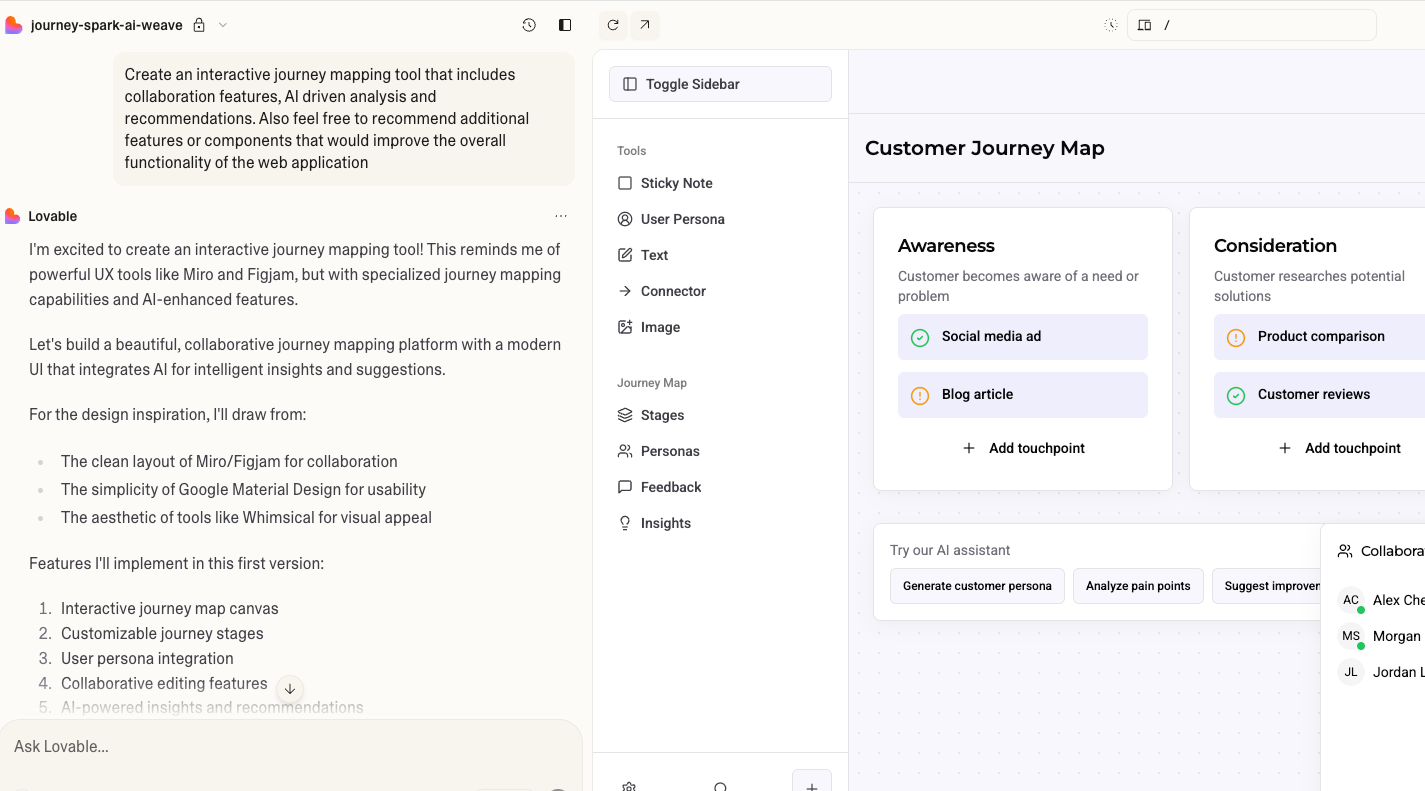Click the JL collaborator avatar

tap(1351, 672)
